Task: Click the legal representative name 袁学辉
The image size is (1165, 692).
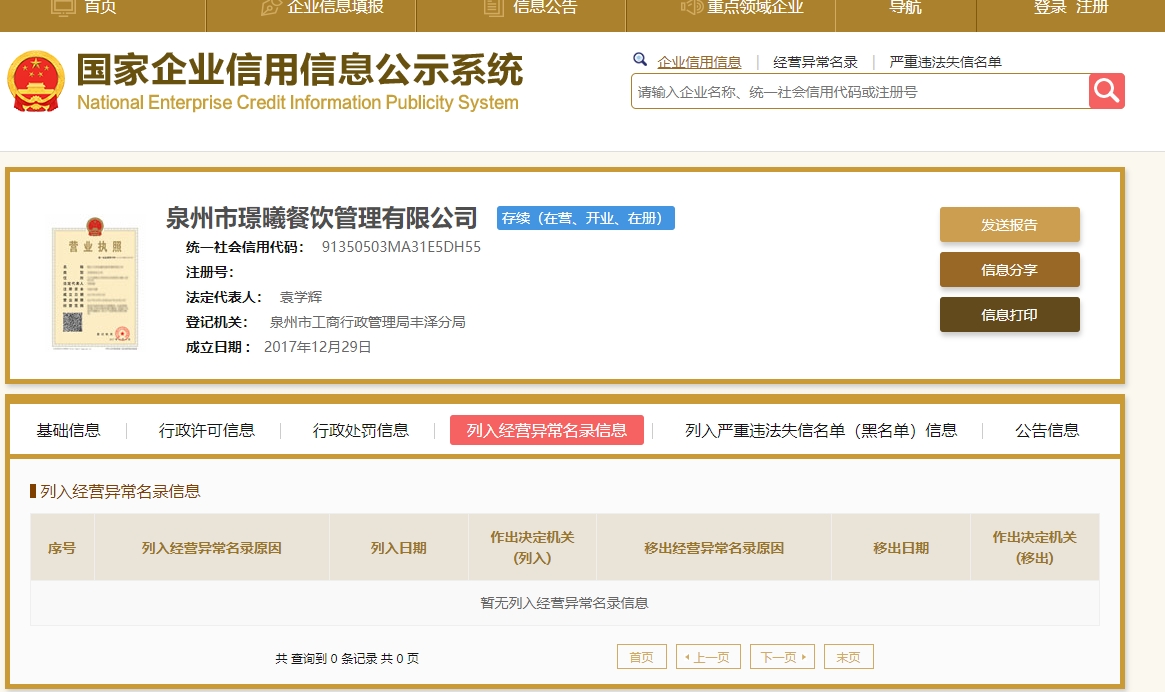Action: 300,297
